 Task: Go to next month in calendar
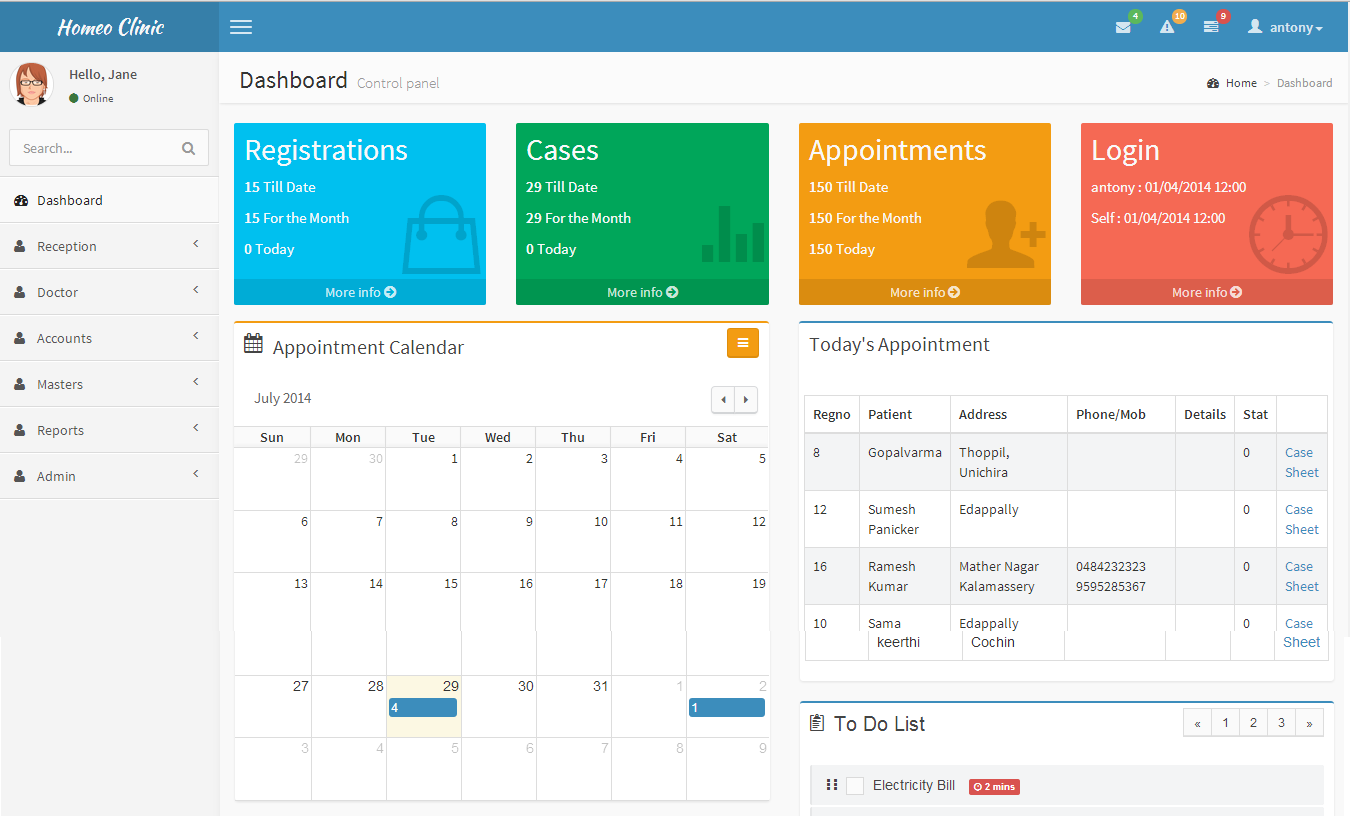tap(746, 399)
